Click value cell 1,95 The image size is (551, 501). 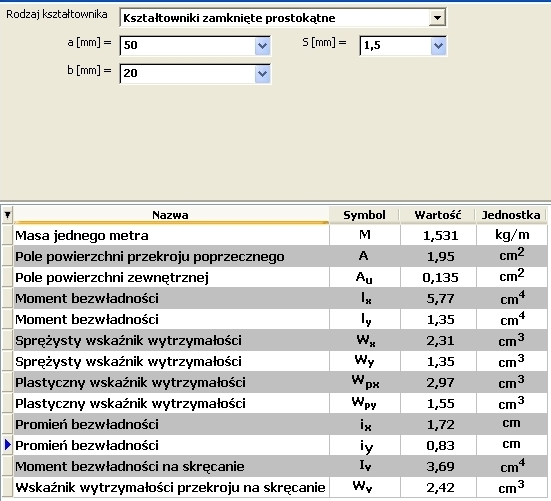tap(438, 256)
